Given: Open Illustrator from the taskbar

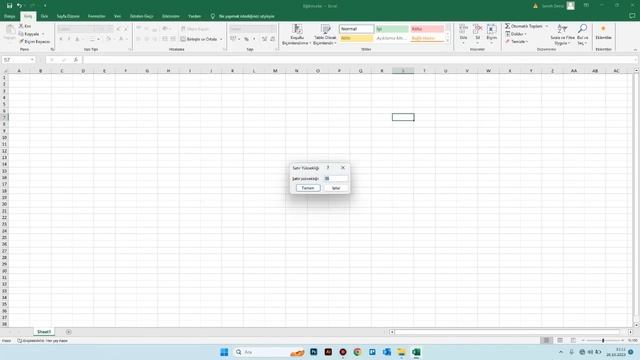Looking at the screenshot, I should tap(328, 352).
